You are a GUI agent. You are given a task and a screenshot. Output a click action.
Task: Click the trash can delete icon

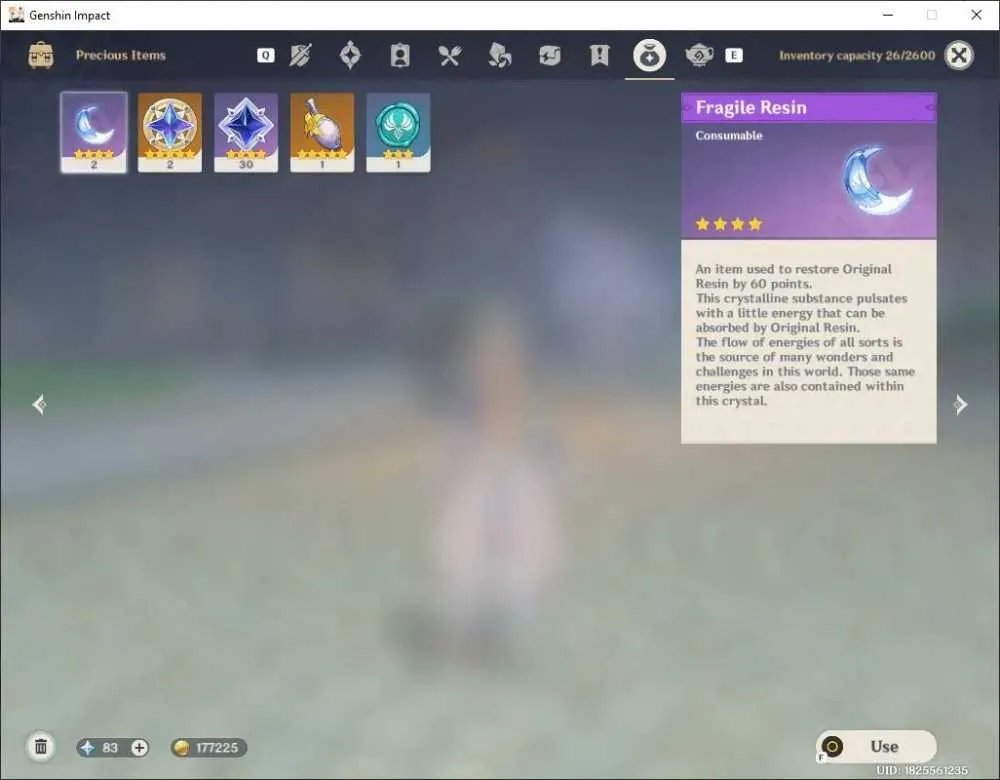click(x=41, y=747)
